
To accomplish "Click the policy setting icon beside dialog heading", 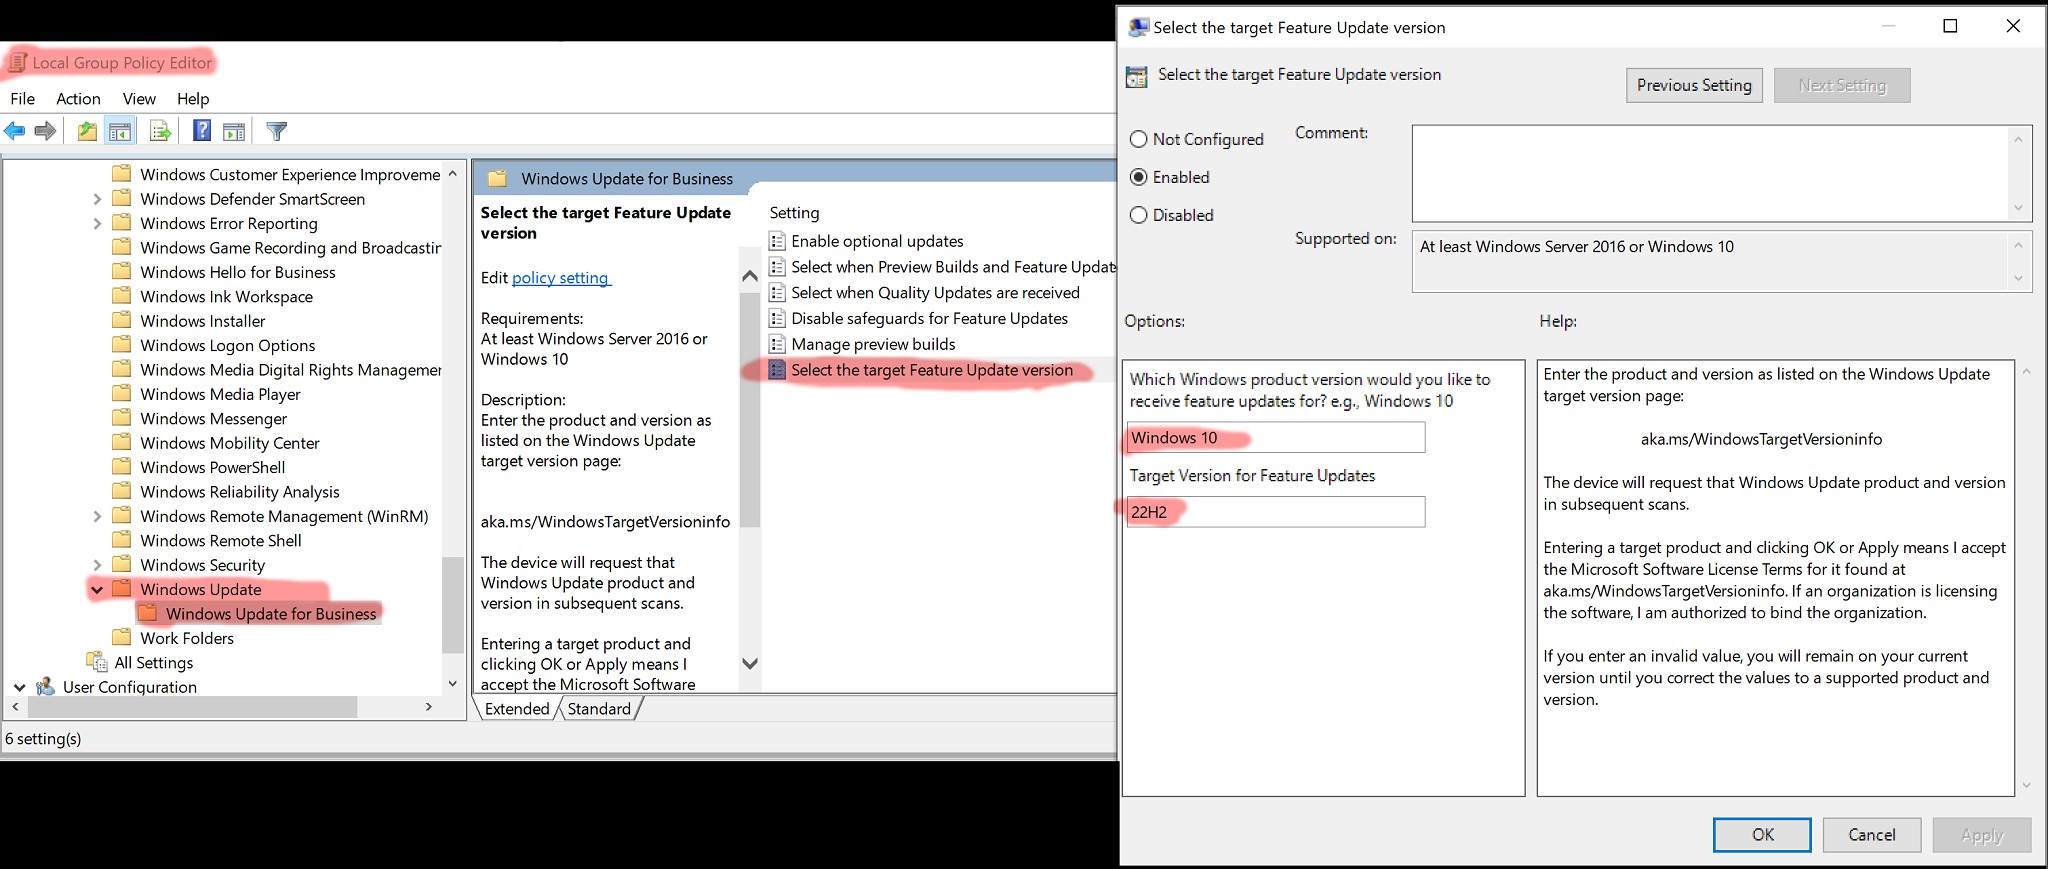I will pos(1137,76).
